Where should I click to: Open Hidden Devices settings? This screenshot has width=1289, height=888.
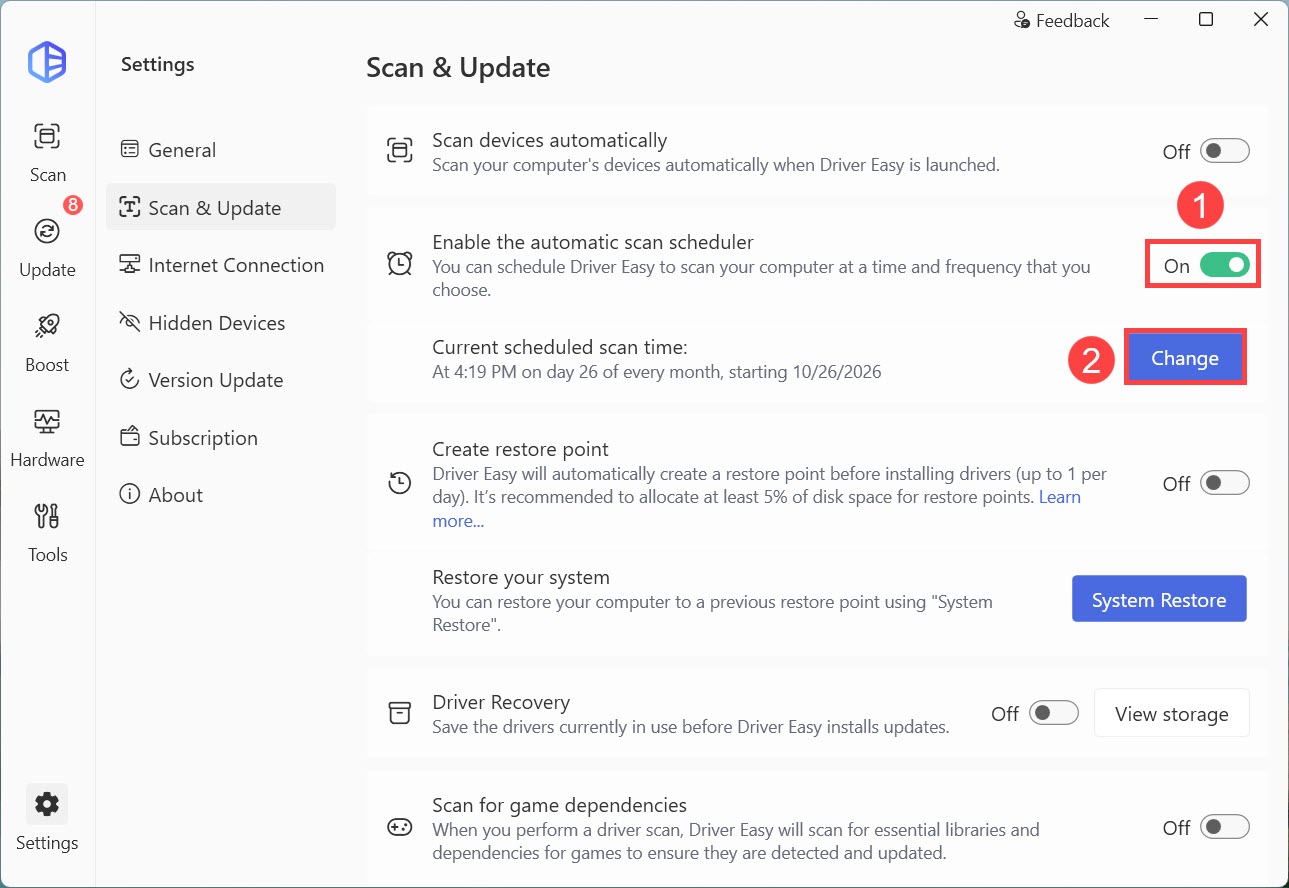pyautogui.click(x=221, y=322)
